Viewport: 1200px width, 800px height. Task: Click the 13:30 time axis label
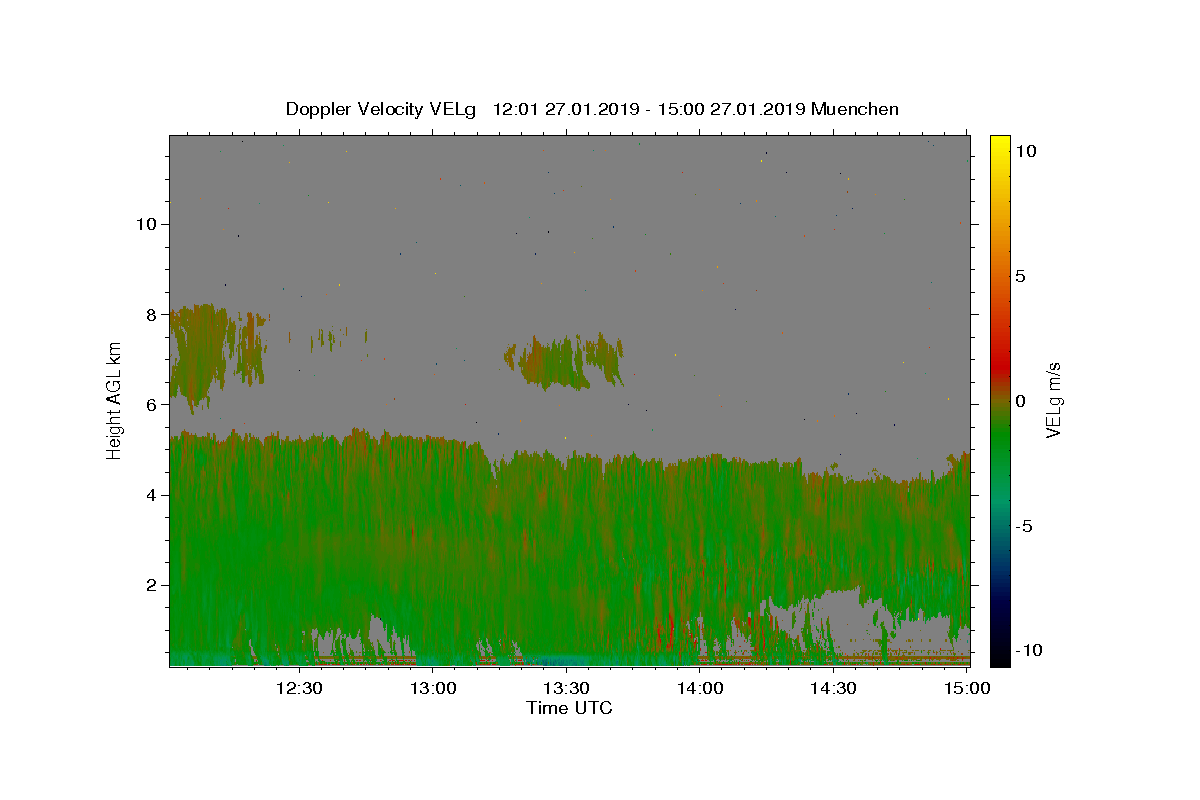[566, 688]
